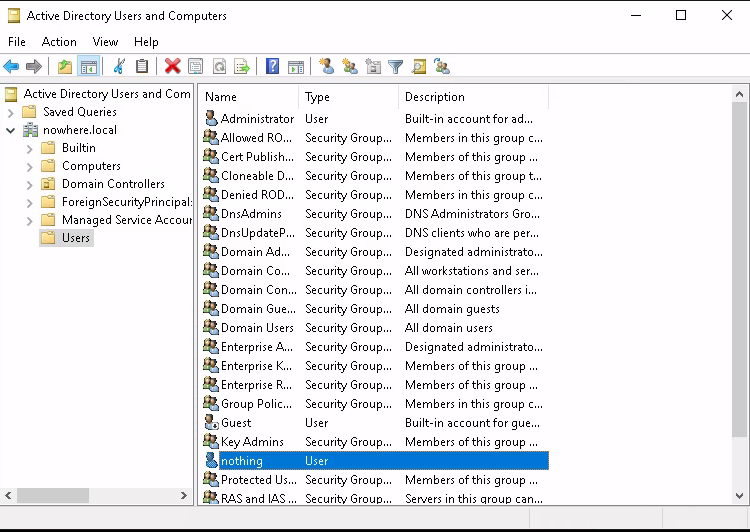Select the Domain Users row
The height and width of the screenshot is (532, 750).
pos(375,328)
